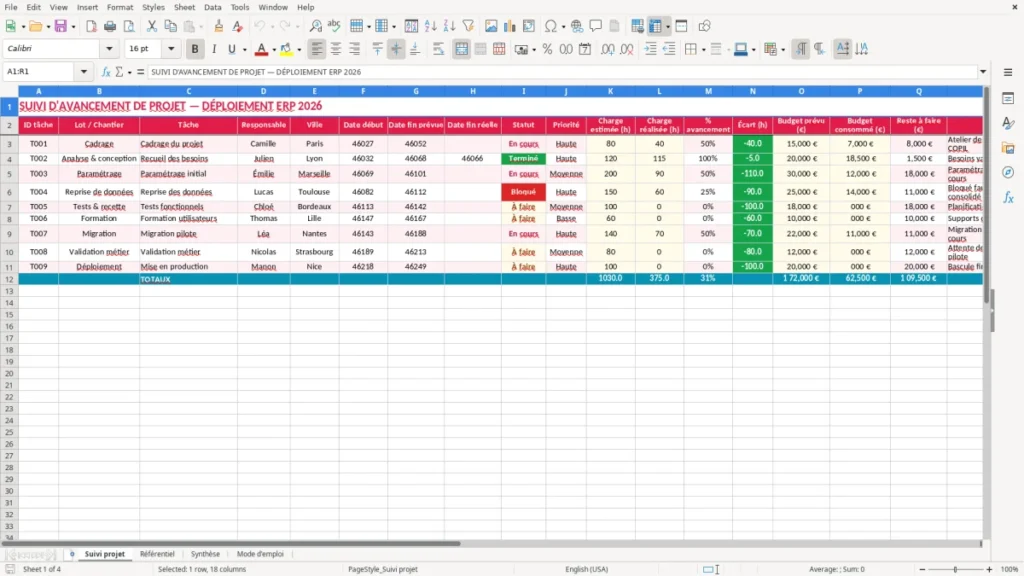Screen dimensions: 1024x576
Task: Click the Clear Direct Formatting icon
Action: point(238,26)
